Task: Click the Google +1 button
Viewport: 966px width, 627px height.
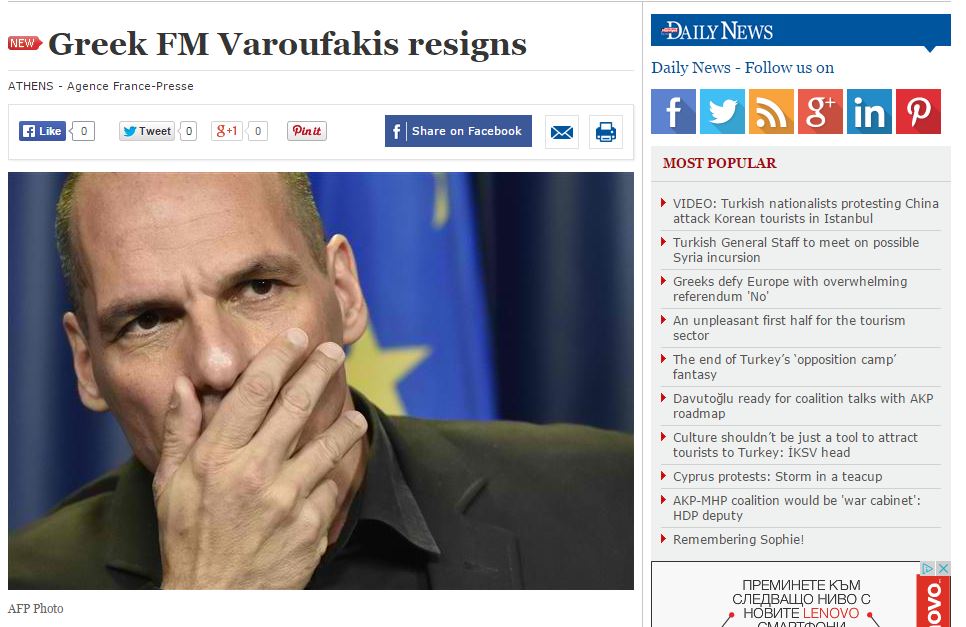Action: click(x=227, y=131)
